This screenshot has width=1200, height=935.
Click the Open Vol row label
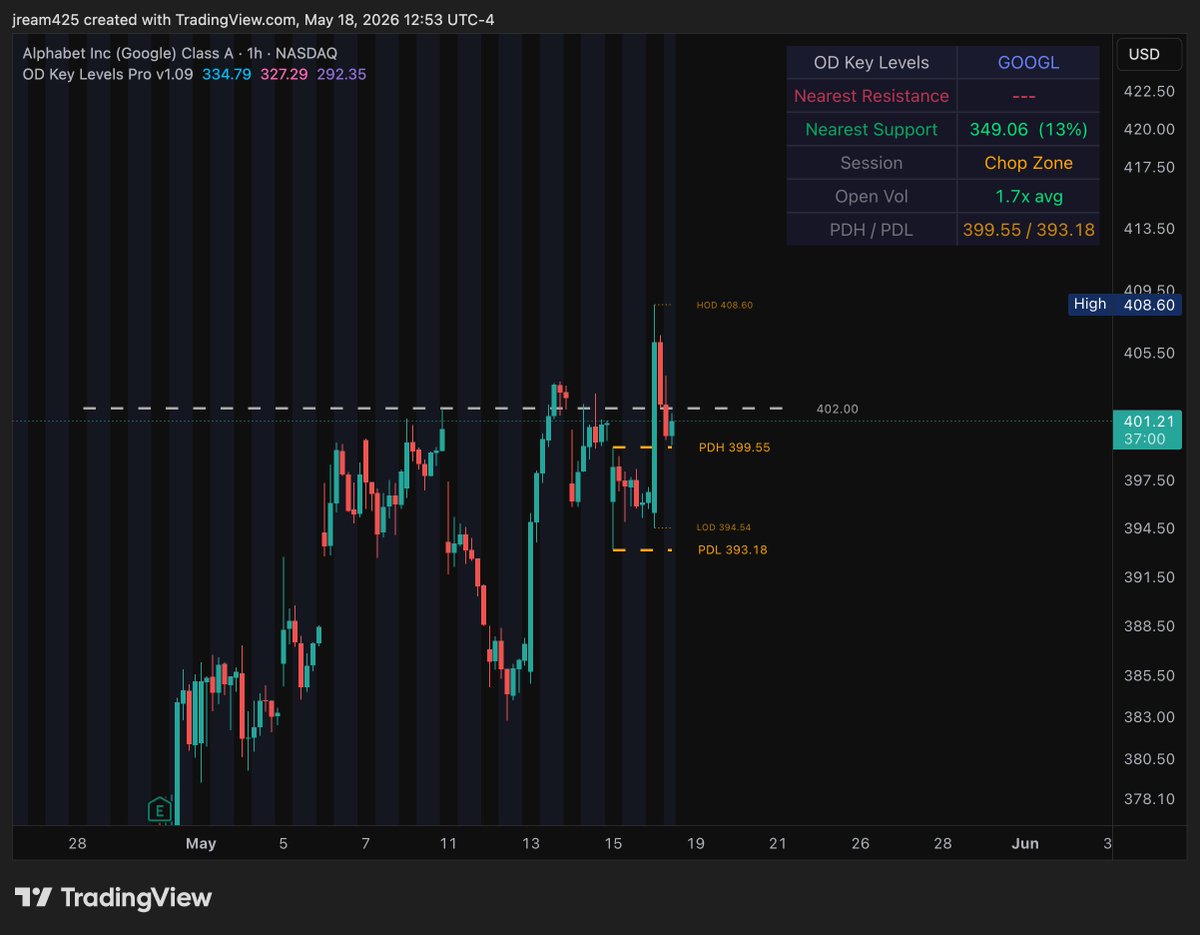(872, 196)
